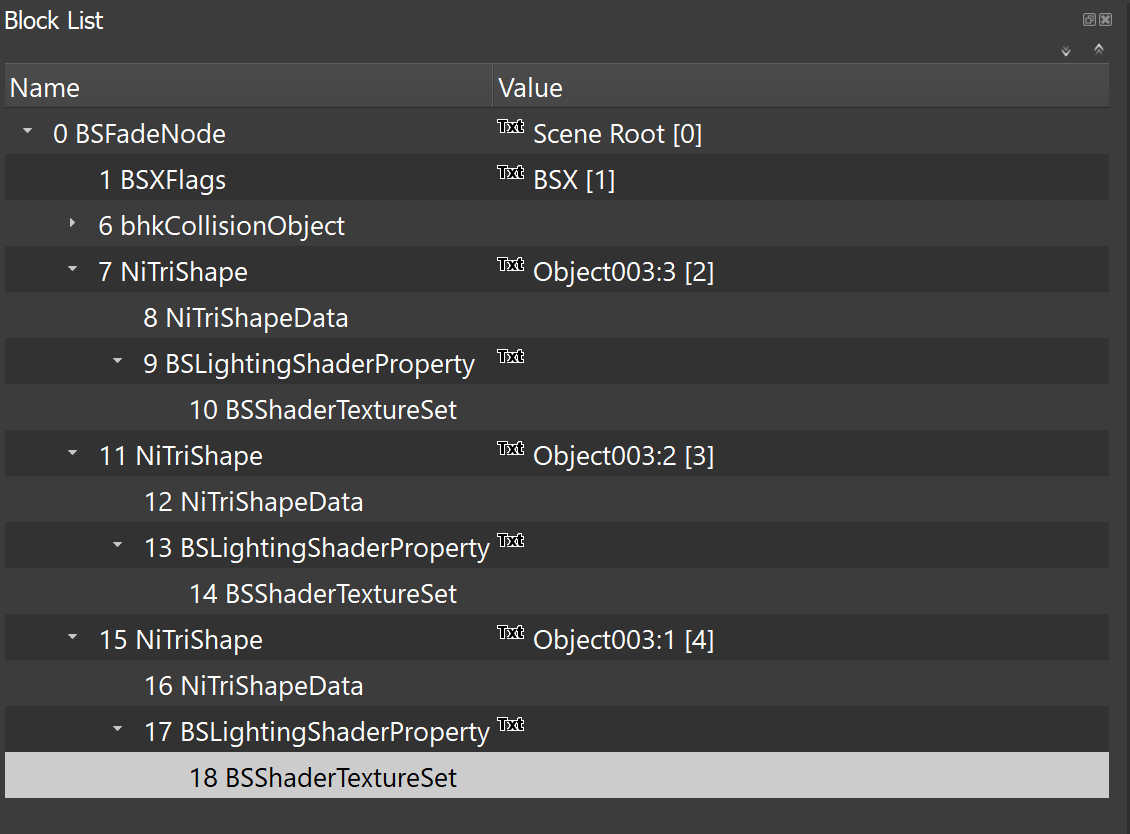
Task: Collapse the 0 BSFadeNode root node
Action: click(27, 132)
